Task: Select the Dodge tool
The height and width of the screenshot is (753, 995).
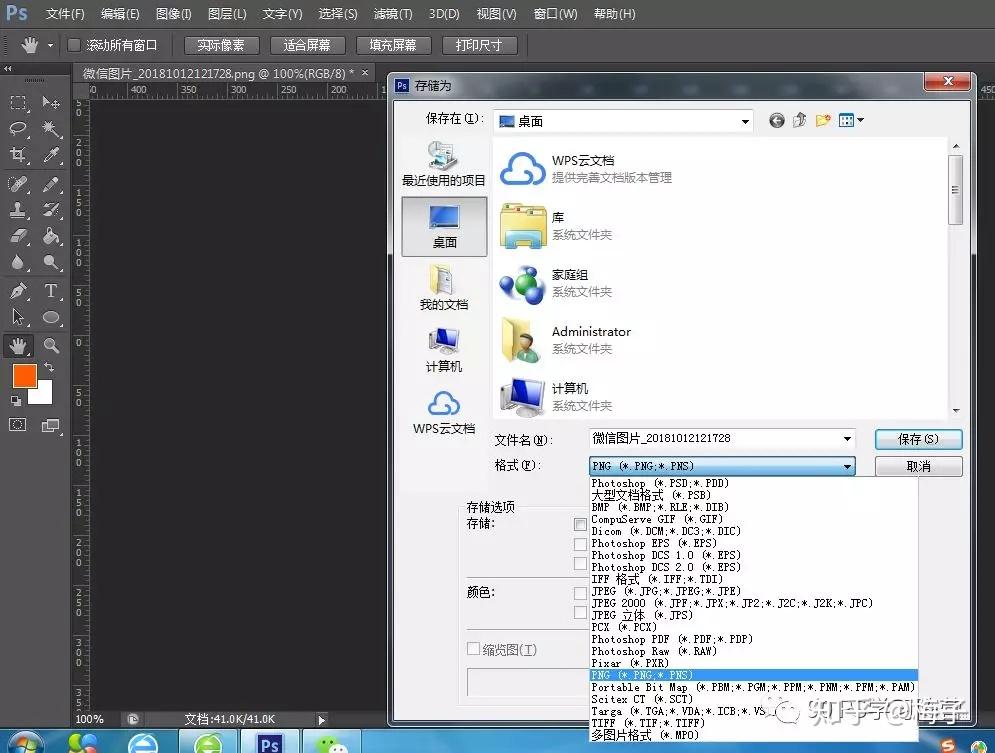Action: click(x=51, y=262)
